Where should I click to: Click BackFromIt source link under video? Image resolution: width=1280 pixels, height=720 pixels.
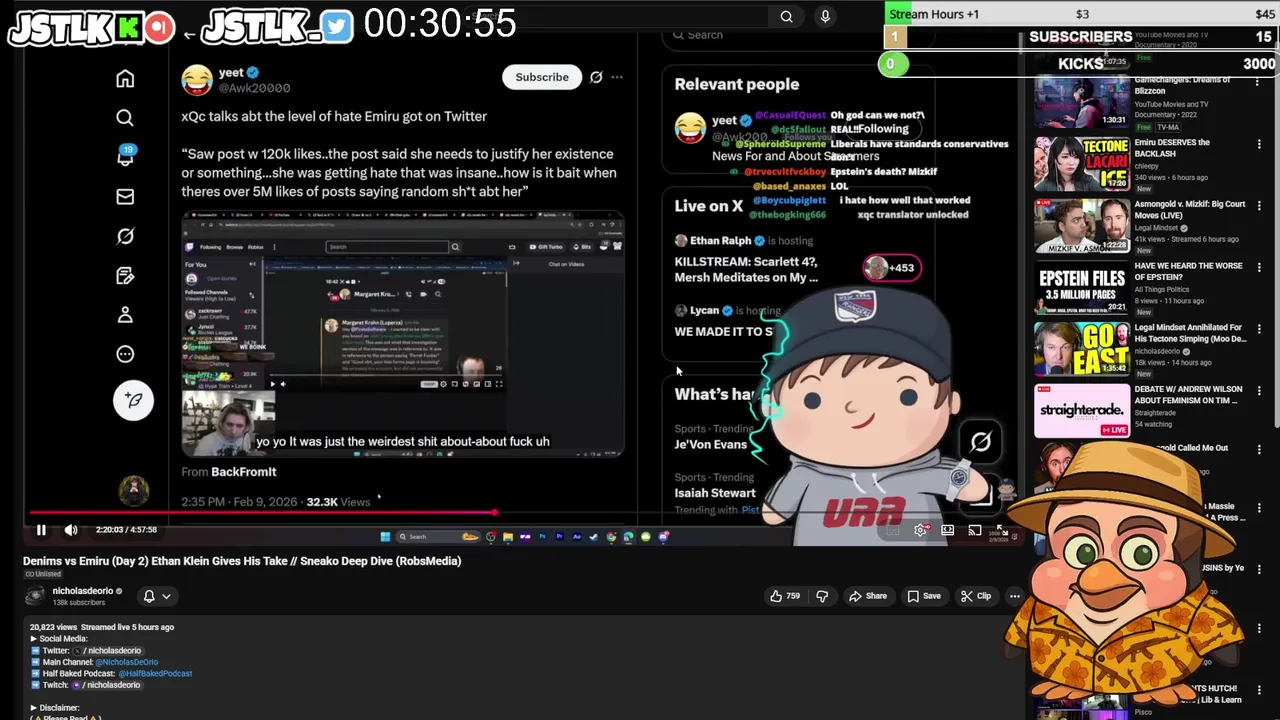243,472
